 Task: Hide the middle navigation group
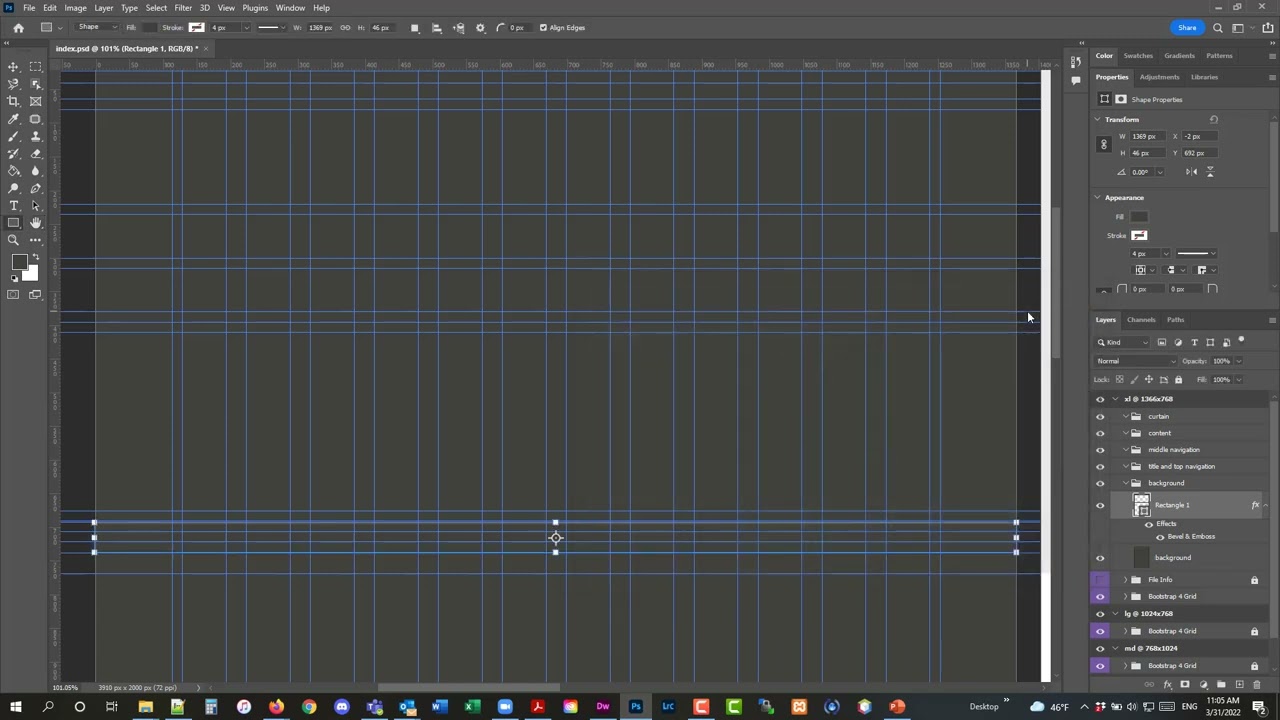pyautogui.click(x=1100, y=450)
